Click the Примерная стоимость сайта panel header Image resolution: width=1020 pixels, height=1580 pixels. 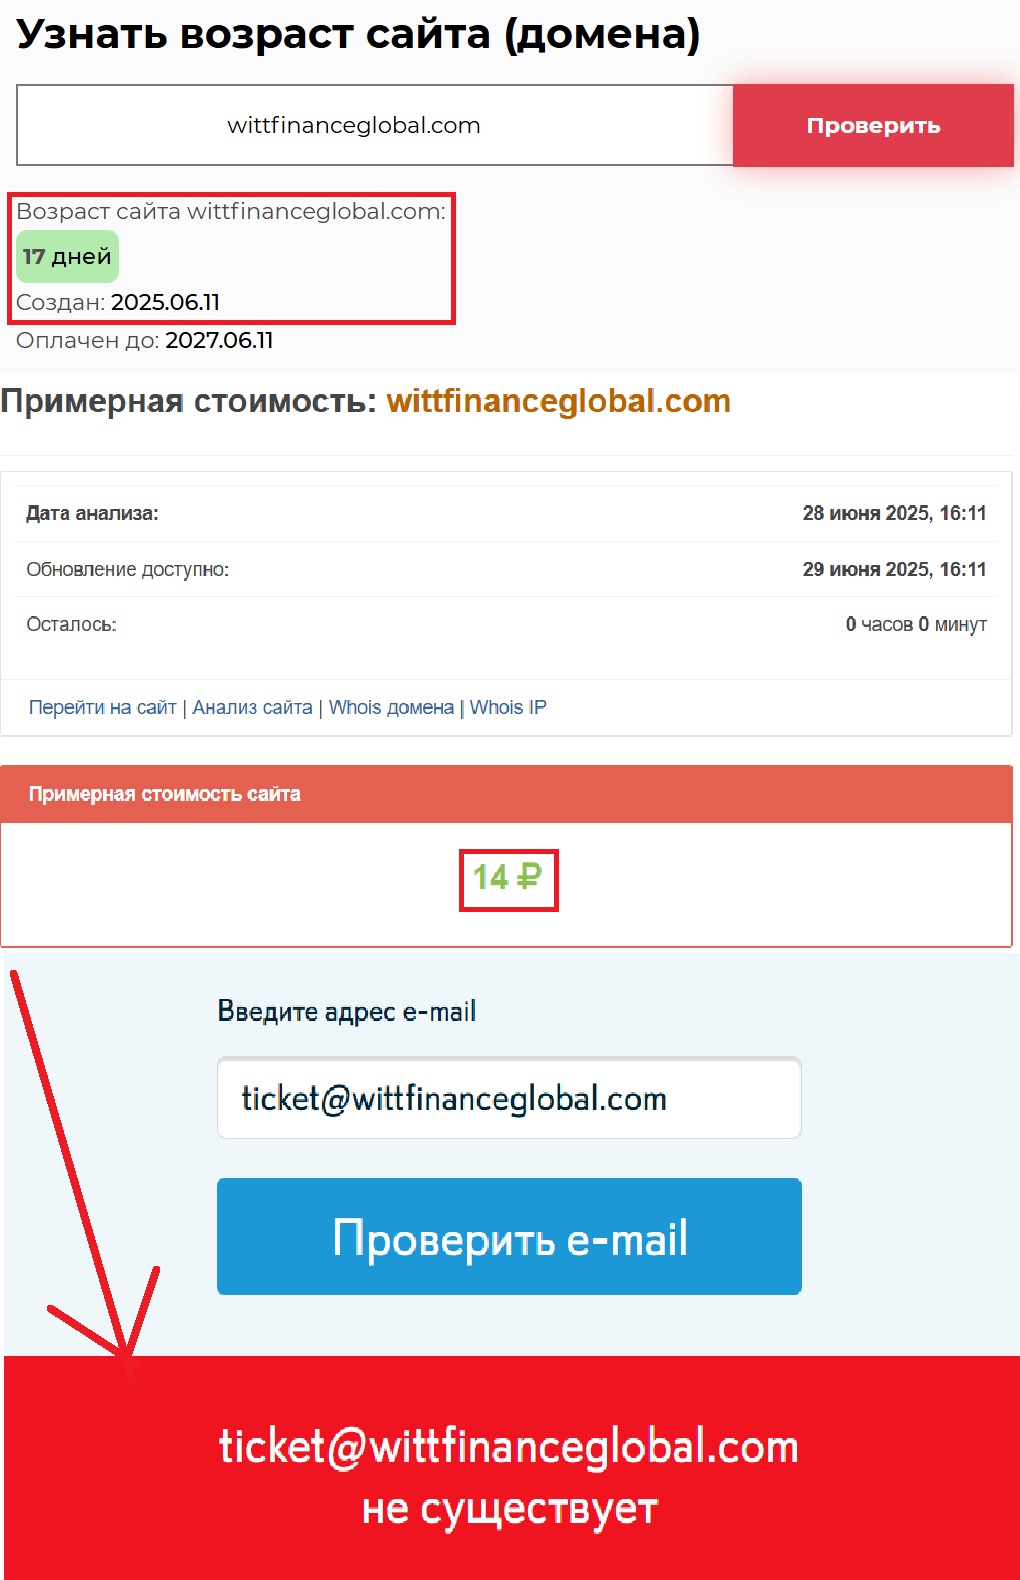point(506,794)
